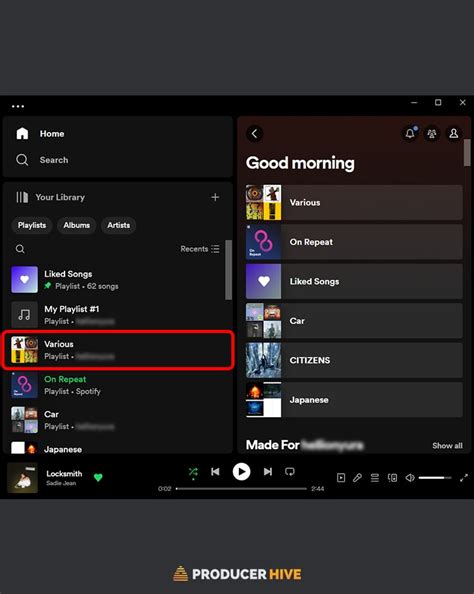
Task: Open On Repeat playlist in library
Action: click(117, 385)
